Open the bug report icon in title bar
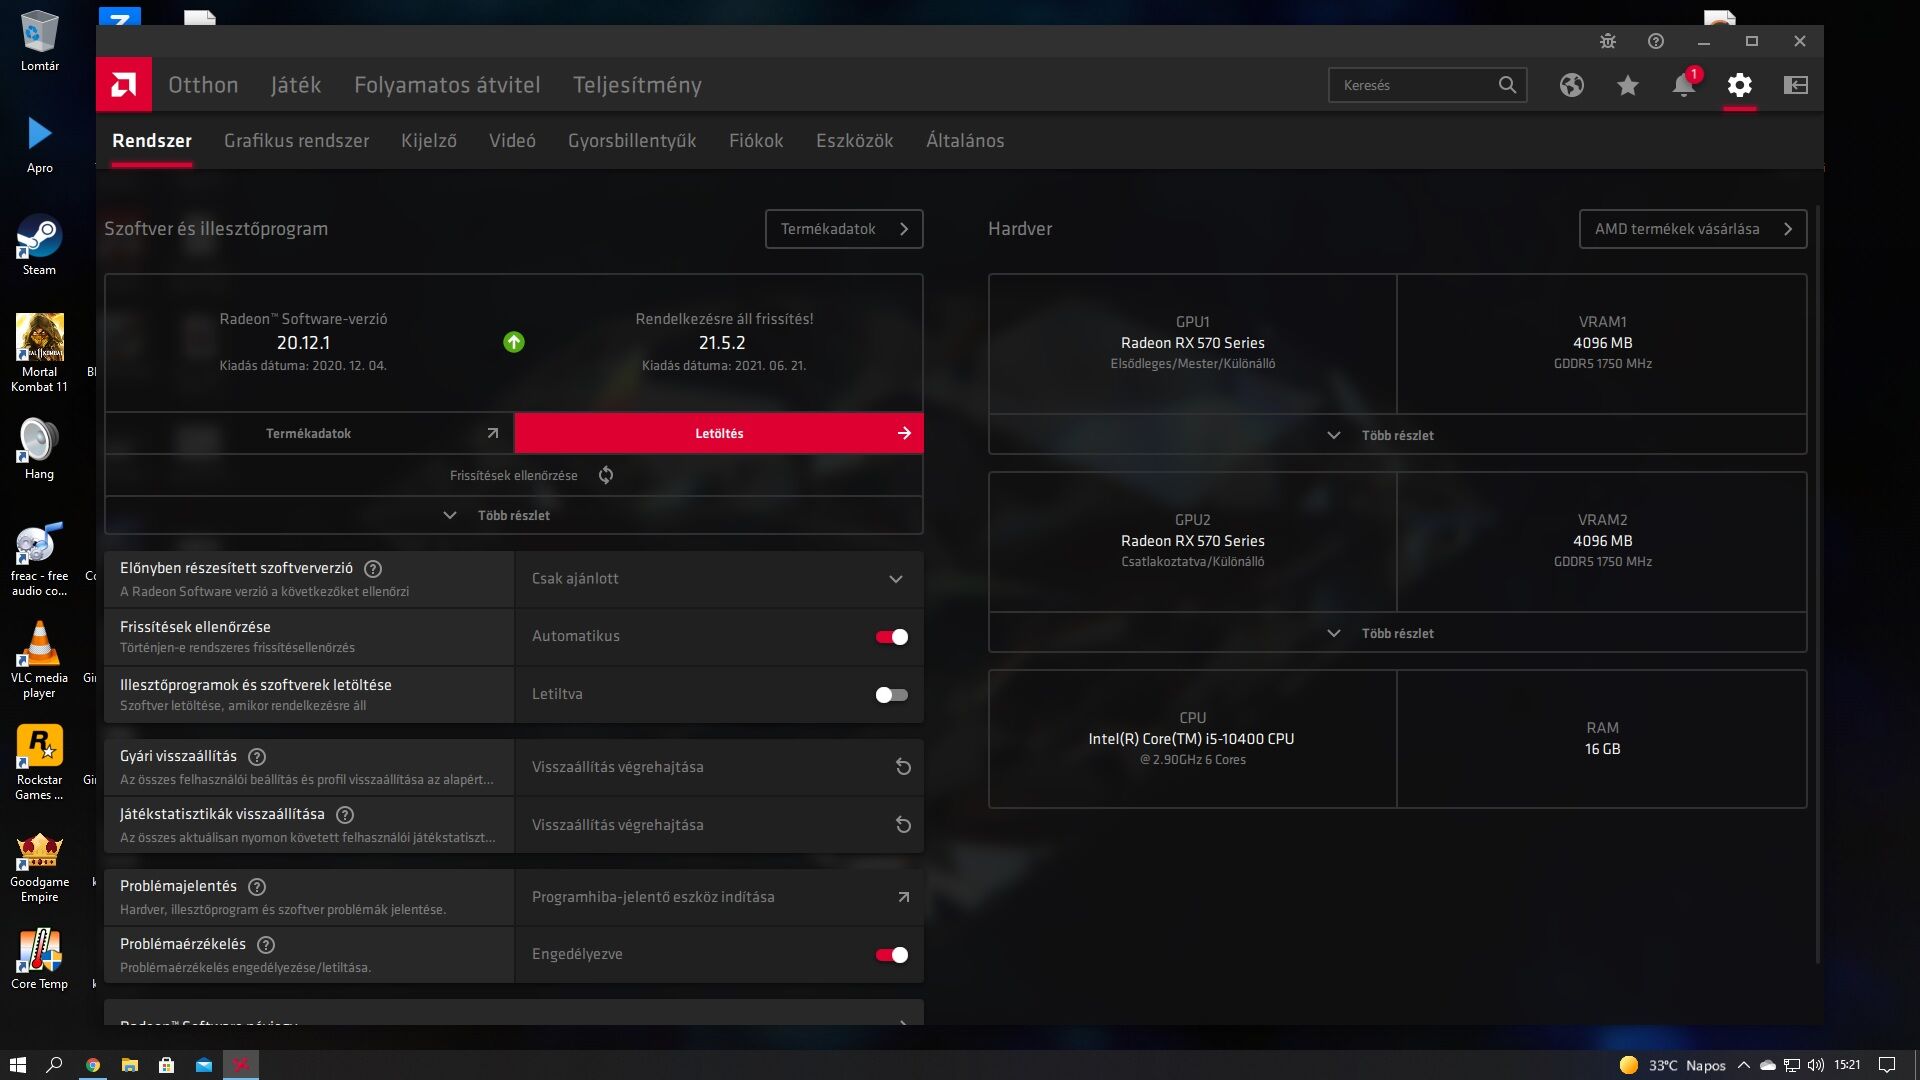The height and width of the screenshot is (1080, 1920). [x=1608, y=41]
